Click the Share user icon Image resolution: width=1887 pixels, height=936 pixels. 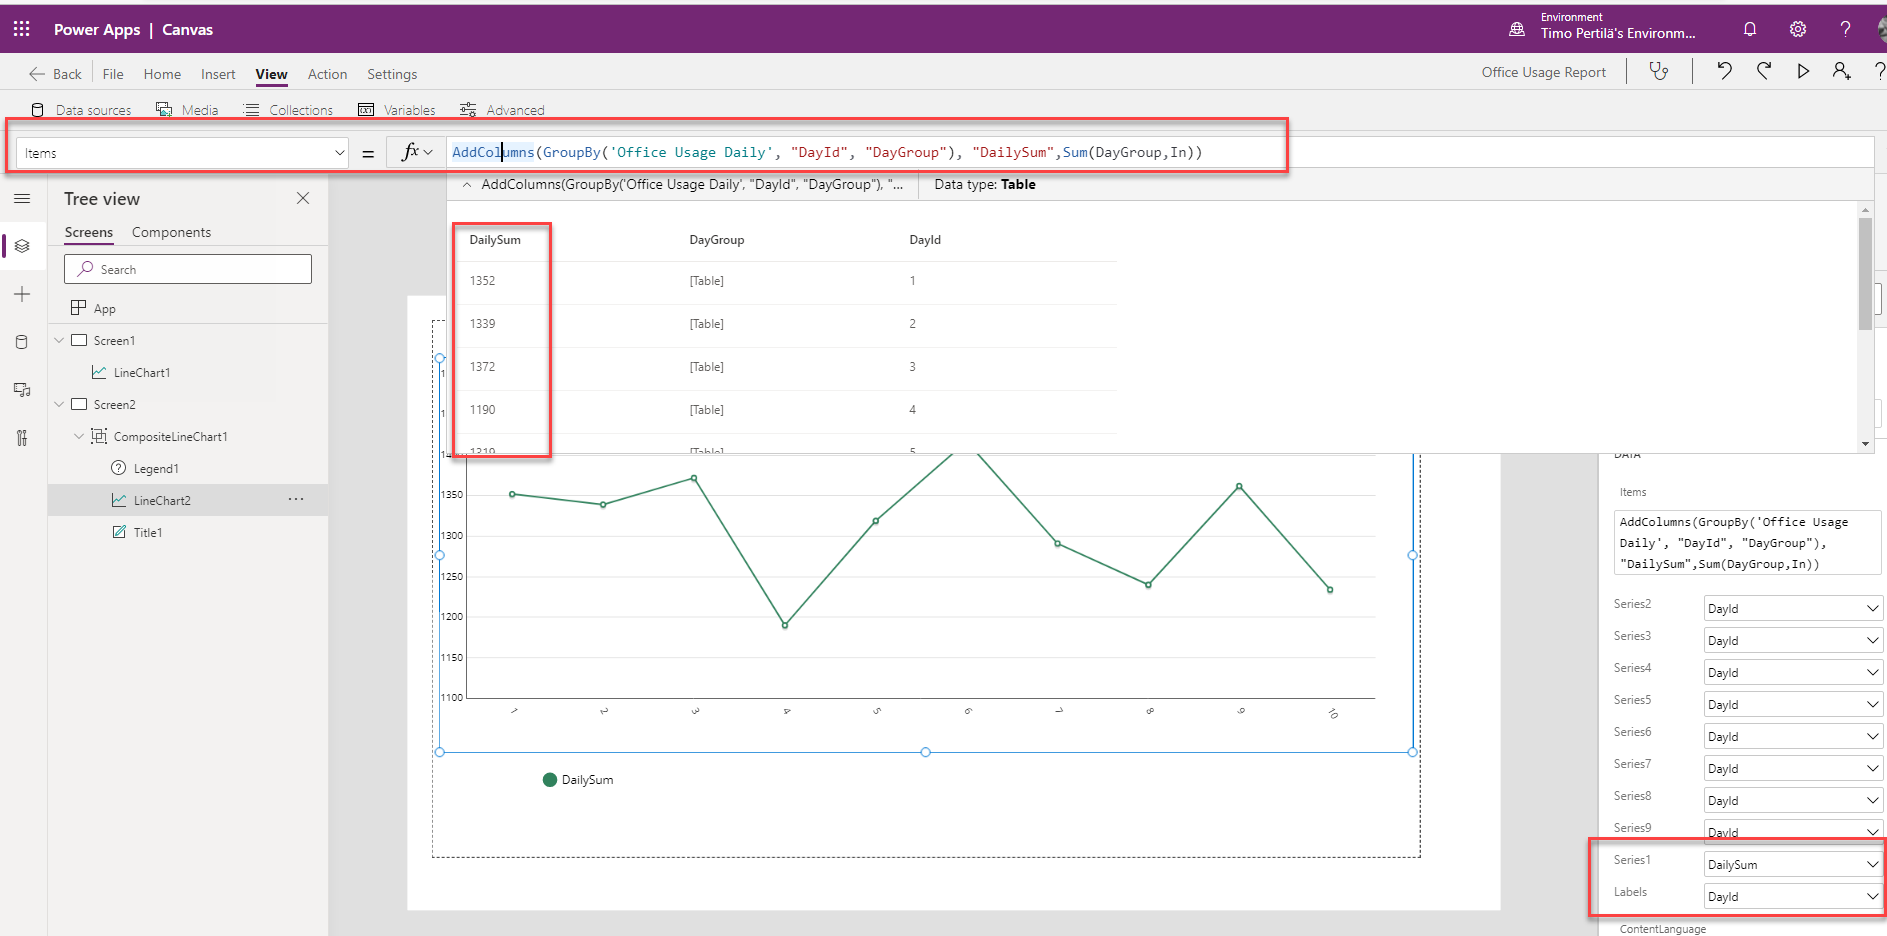(1841, 71)
